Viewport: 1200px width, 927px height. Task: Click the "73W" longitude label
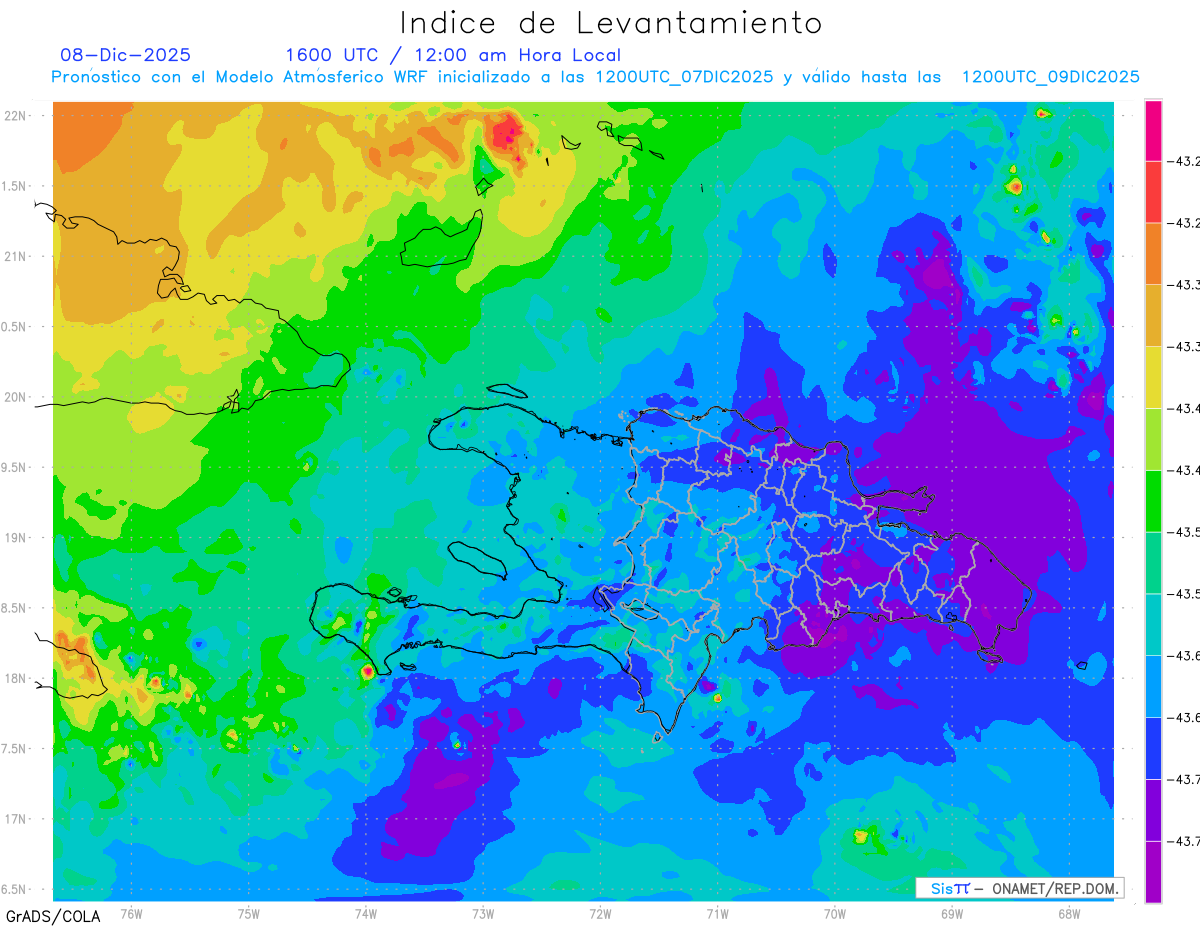[483, 912]
